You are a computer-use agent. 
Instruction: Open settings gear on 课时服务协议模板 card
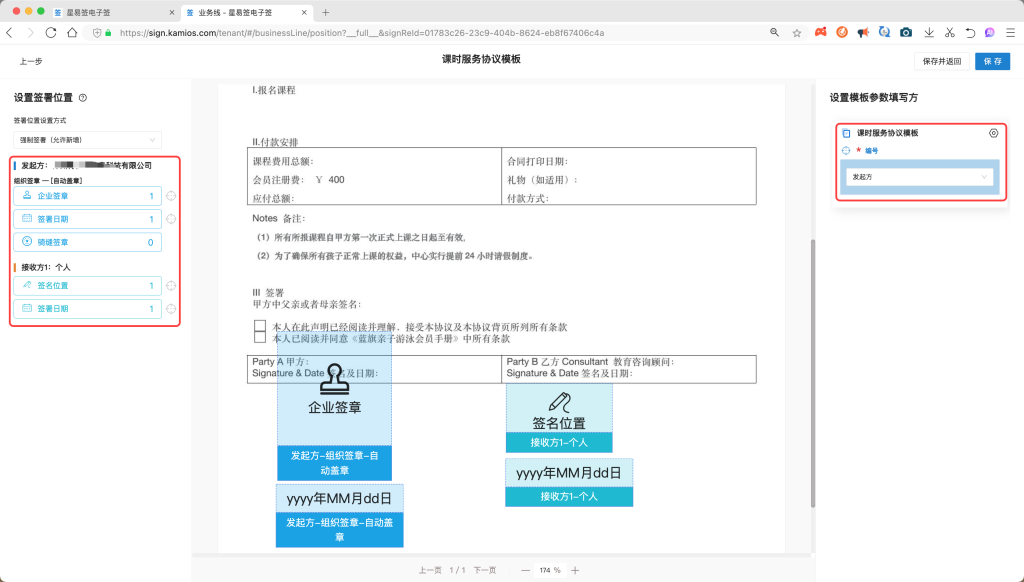tap(993, 133)
